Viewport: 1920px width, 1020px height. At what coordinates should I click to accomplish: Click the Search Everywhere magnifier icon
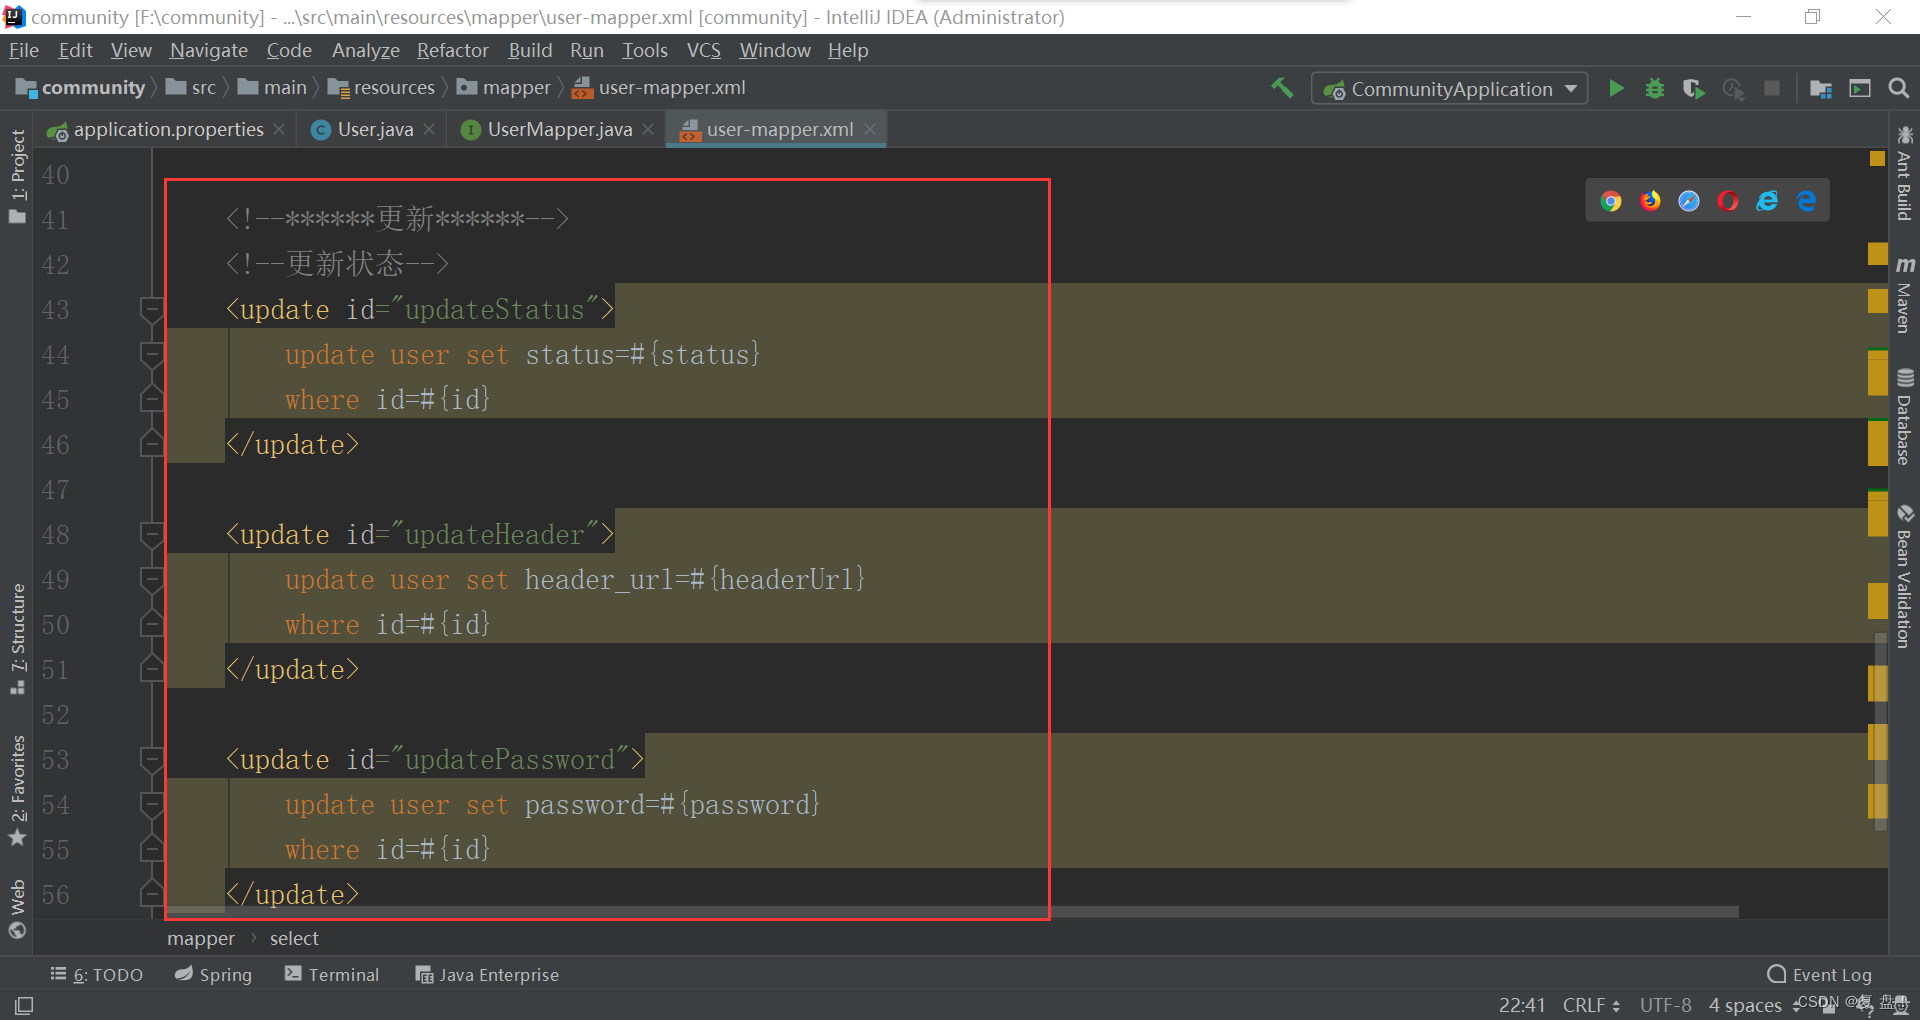coord(1898,89)
